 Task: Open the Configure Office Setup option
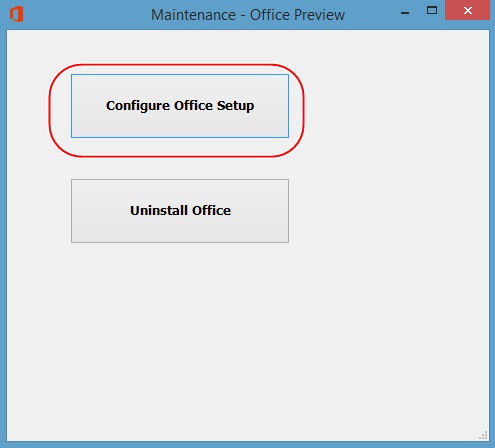point(180,106)
